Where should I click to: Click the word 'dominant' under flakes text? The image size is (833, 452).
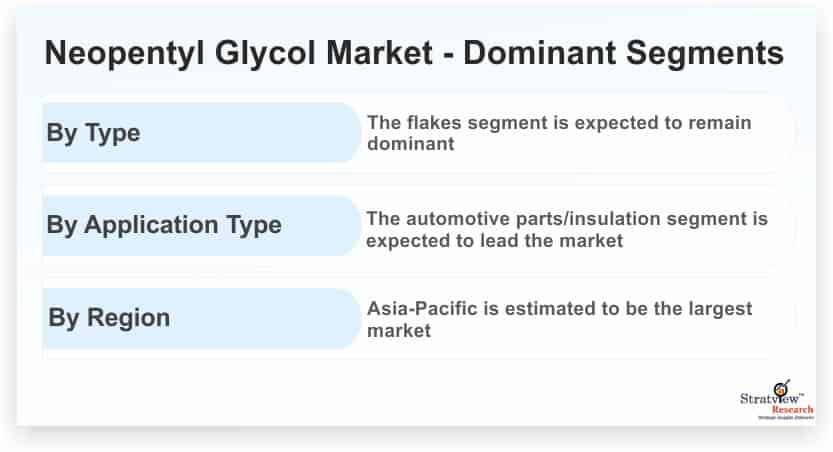click(x=411, y=144)
